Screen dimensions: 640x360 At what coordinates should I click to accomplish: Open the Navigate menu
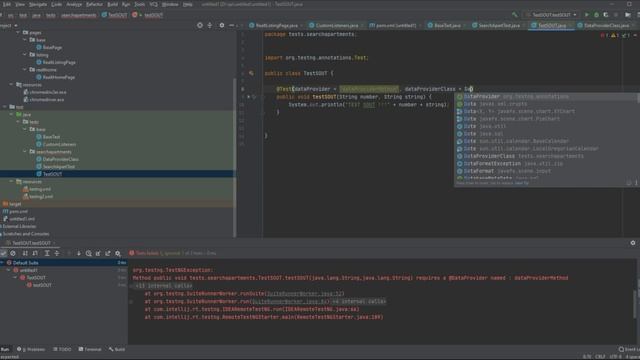pyautogui.click(x=38, y=4)
